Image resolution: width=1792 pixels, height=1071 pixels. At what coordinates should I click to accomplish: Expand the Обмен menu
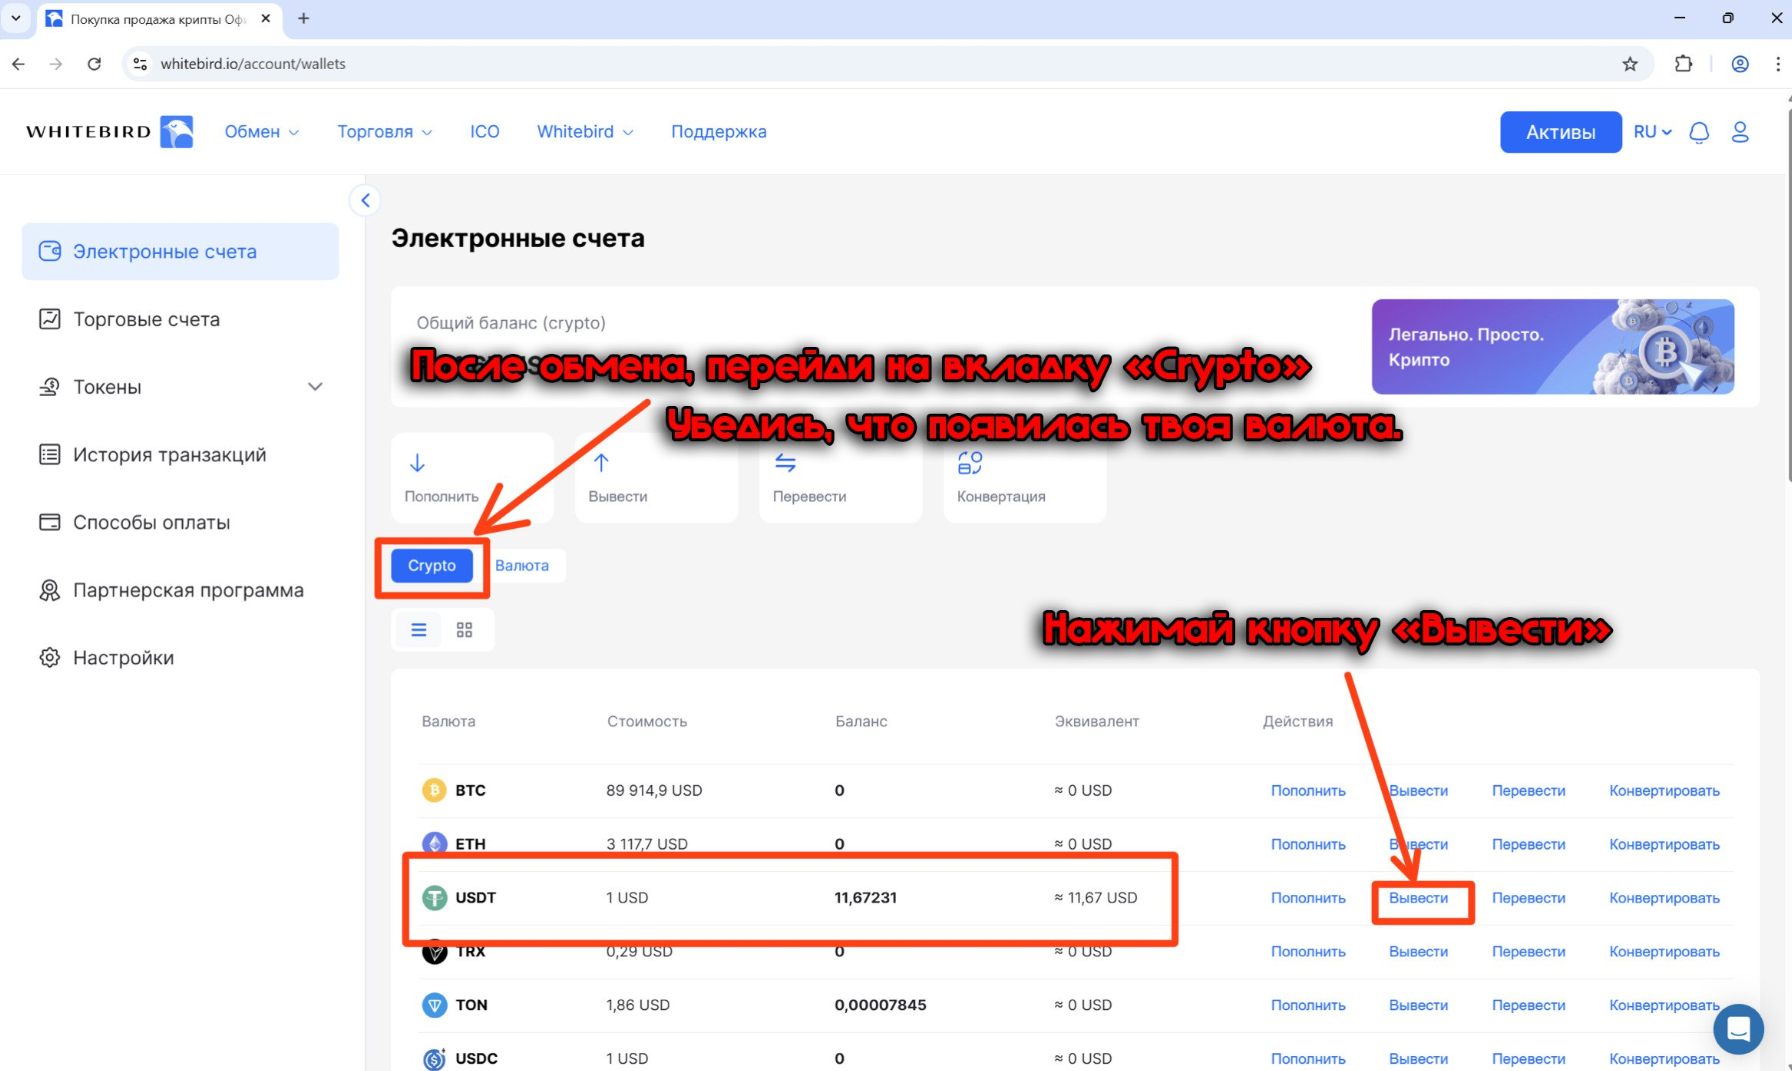click(x=262, y=132)
